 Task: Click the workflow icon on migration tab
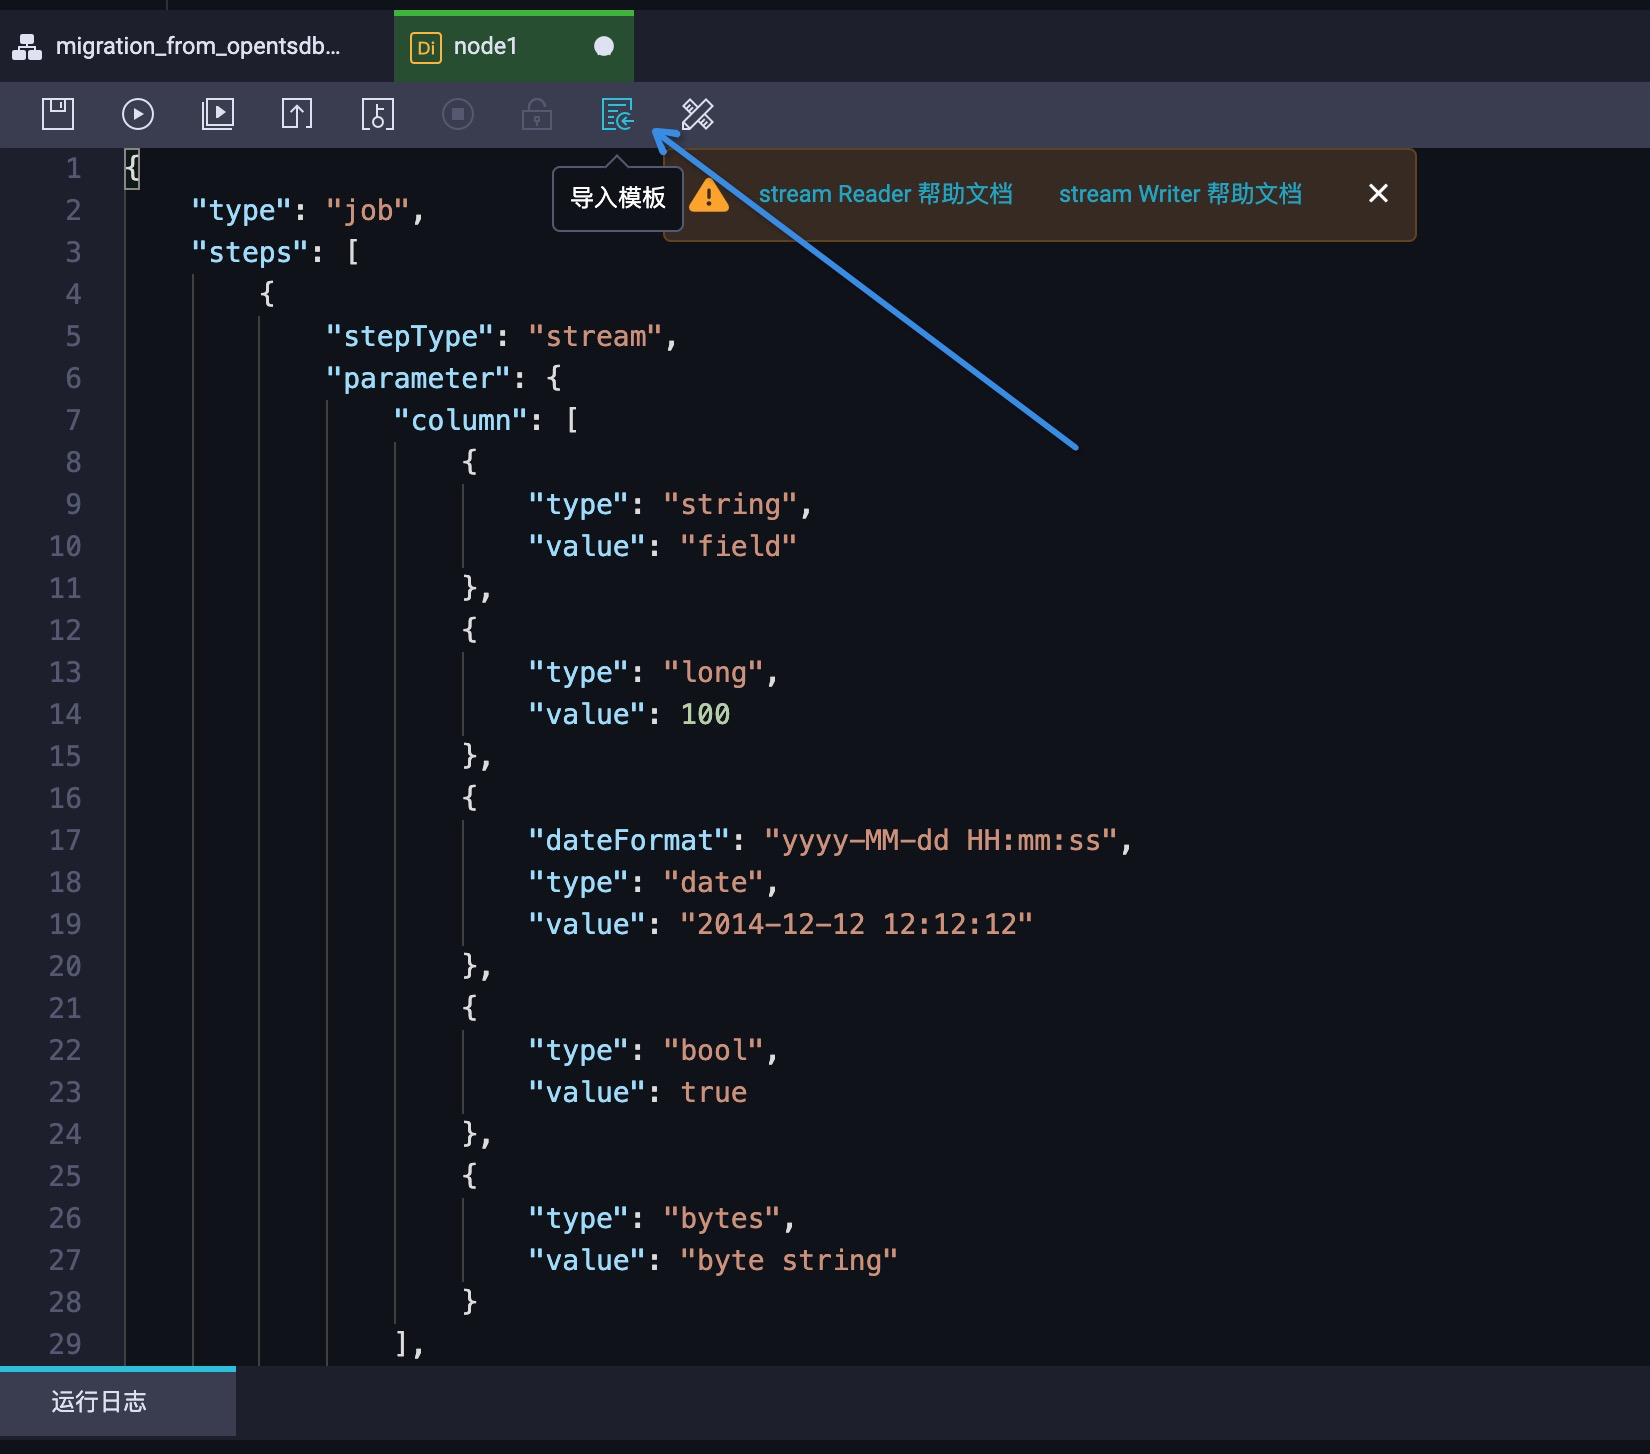[x=27, y=47]
